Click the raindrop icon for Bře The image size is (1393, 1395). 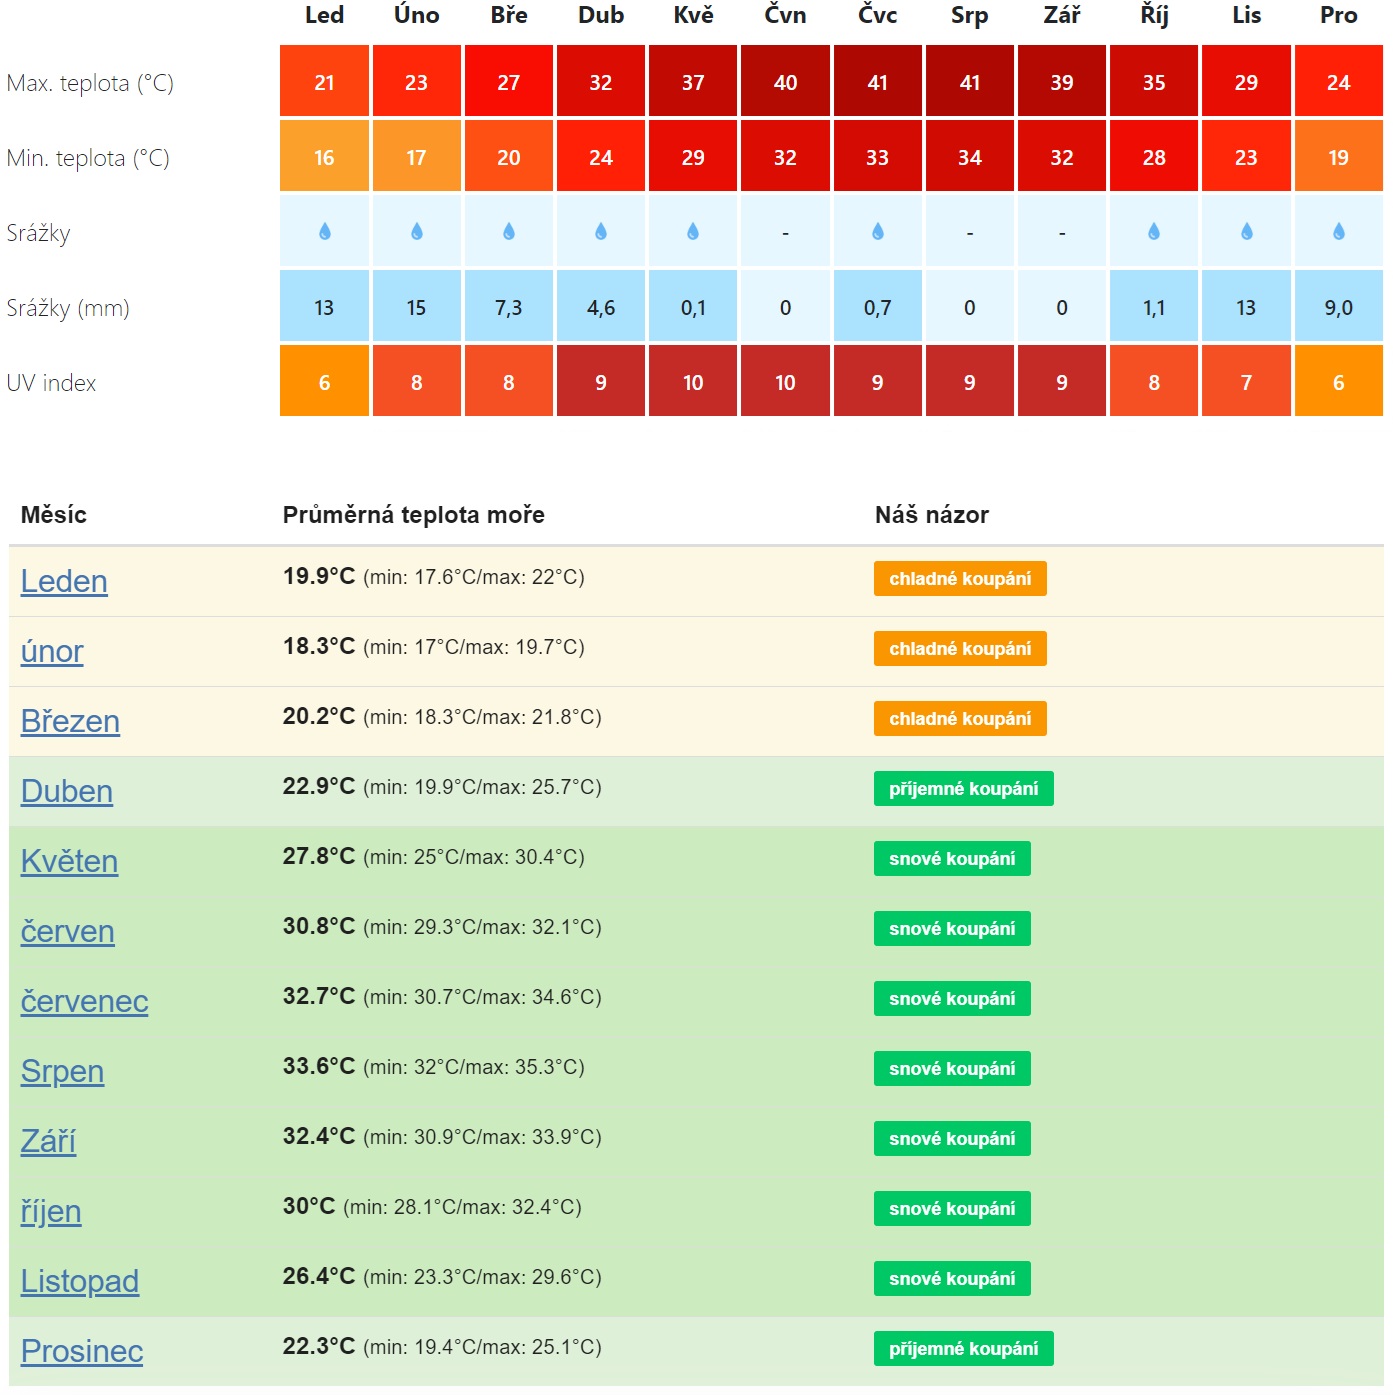point(508,232)
